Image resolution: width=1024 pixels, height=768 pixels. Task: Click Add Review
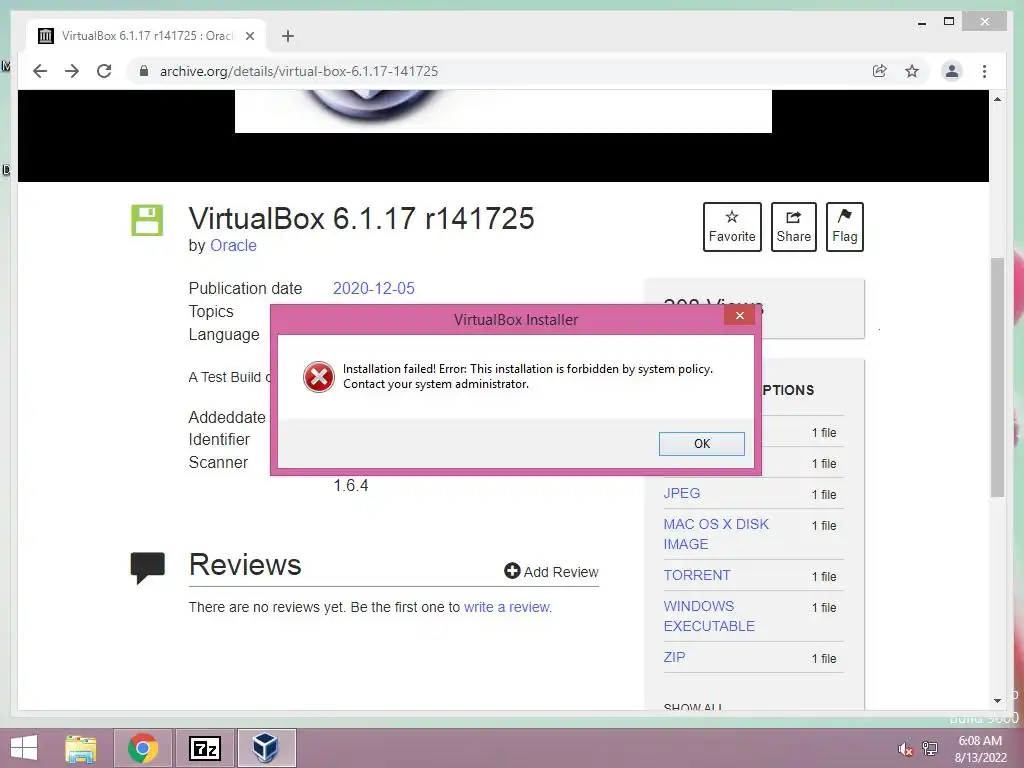[x=551, y=571]
